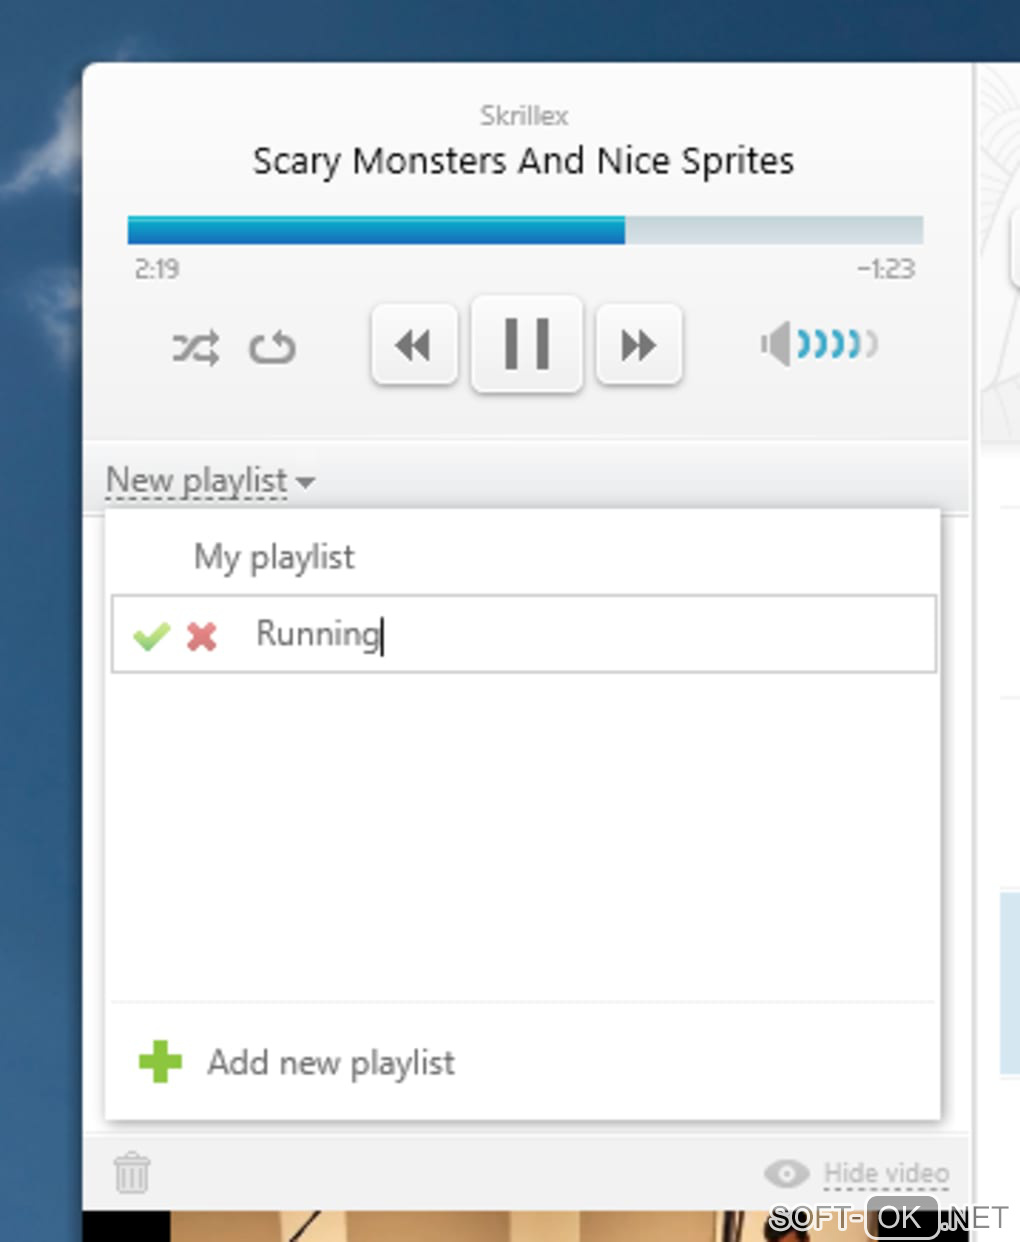This screenshot has height=1242, width=1020.
Task: Click the Hide video link
Action: (x=886, y=1173)
